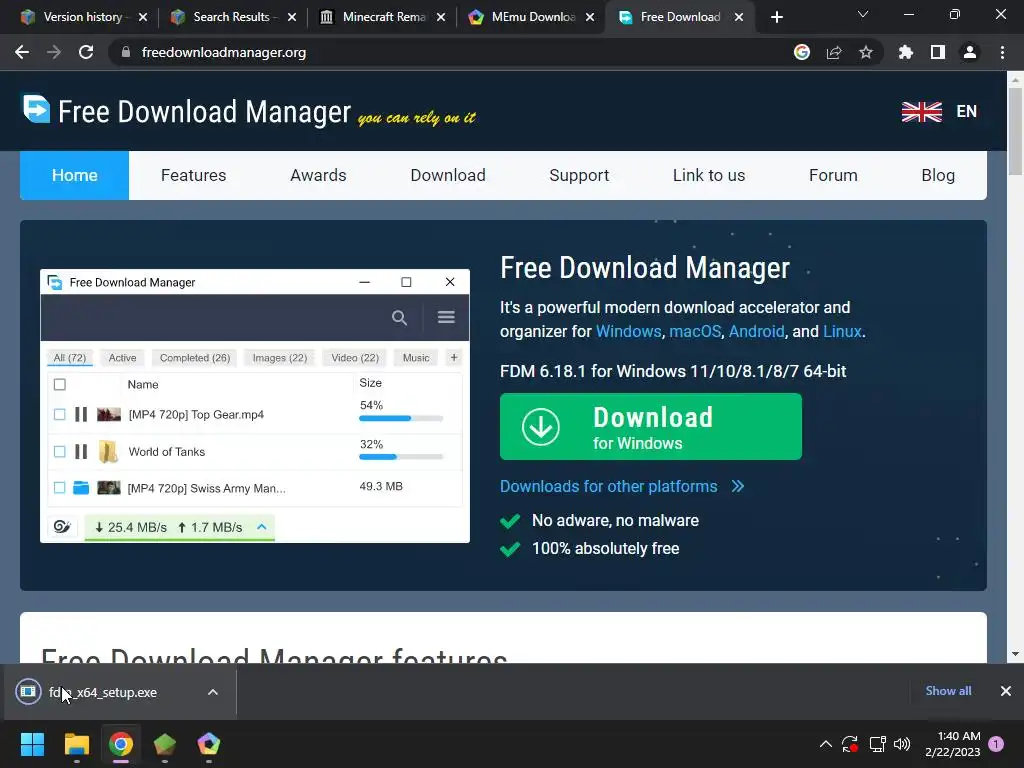The image size is (1024, 768).
Task: Open the Blog menu item
Action: [938, 175]
